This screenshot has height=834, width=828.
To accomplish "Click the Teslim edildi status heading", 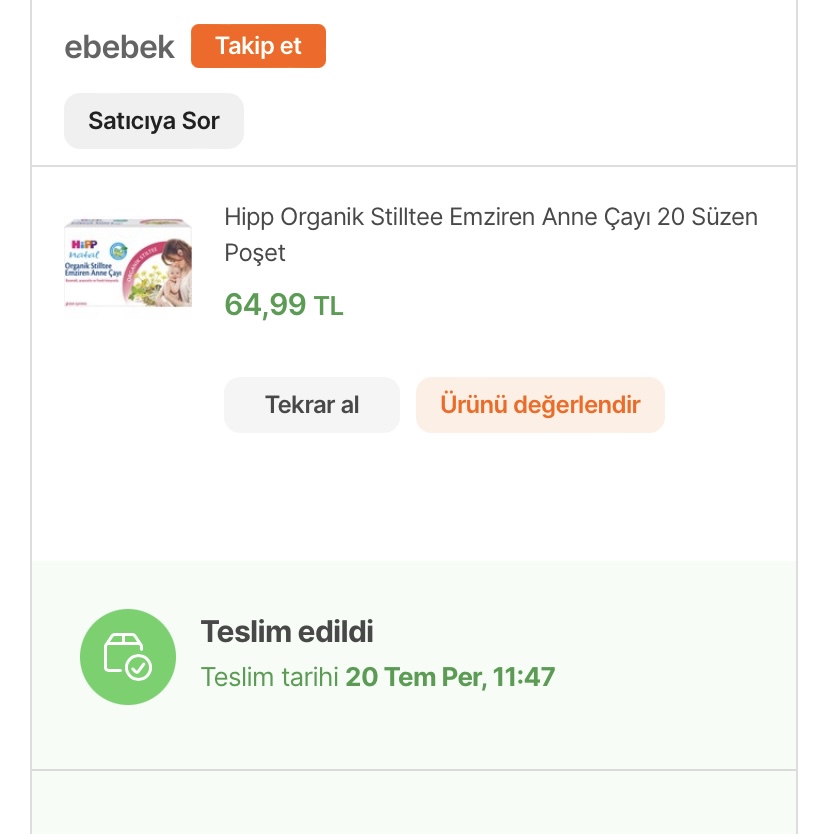I will (287, 632).
